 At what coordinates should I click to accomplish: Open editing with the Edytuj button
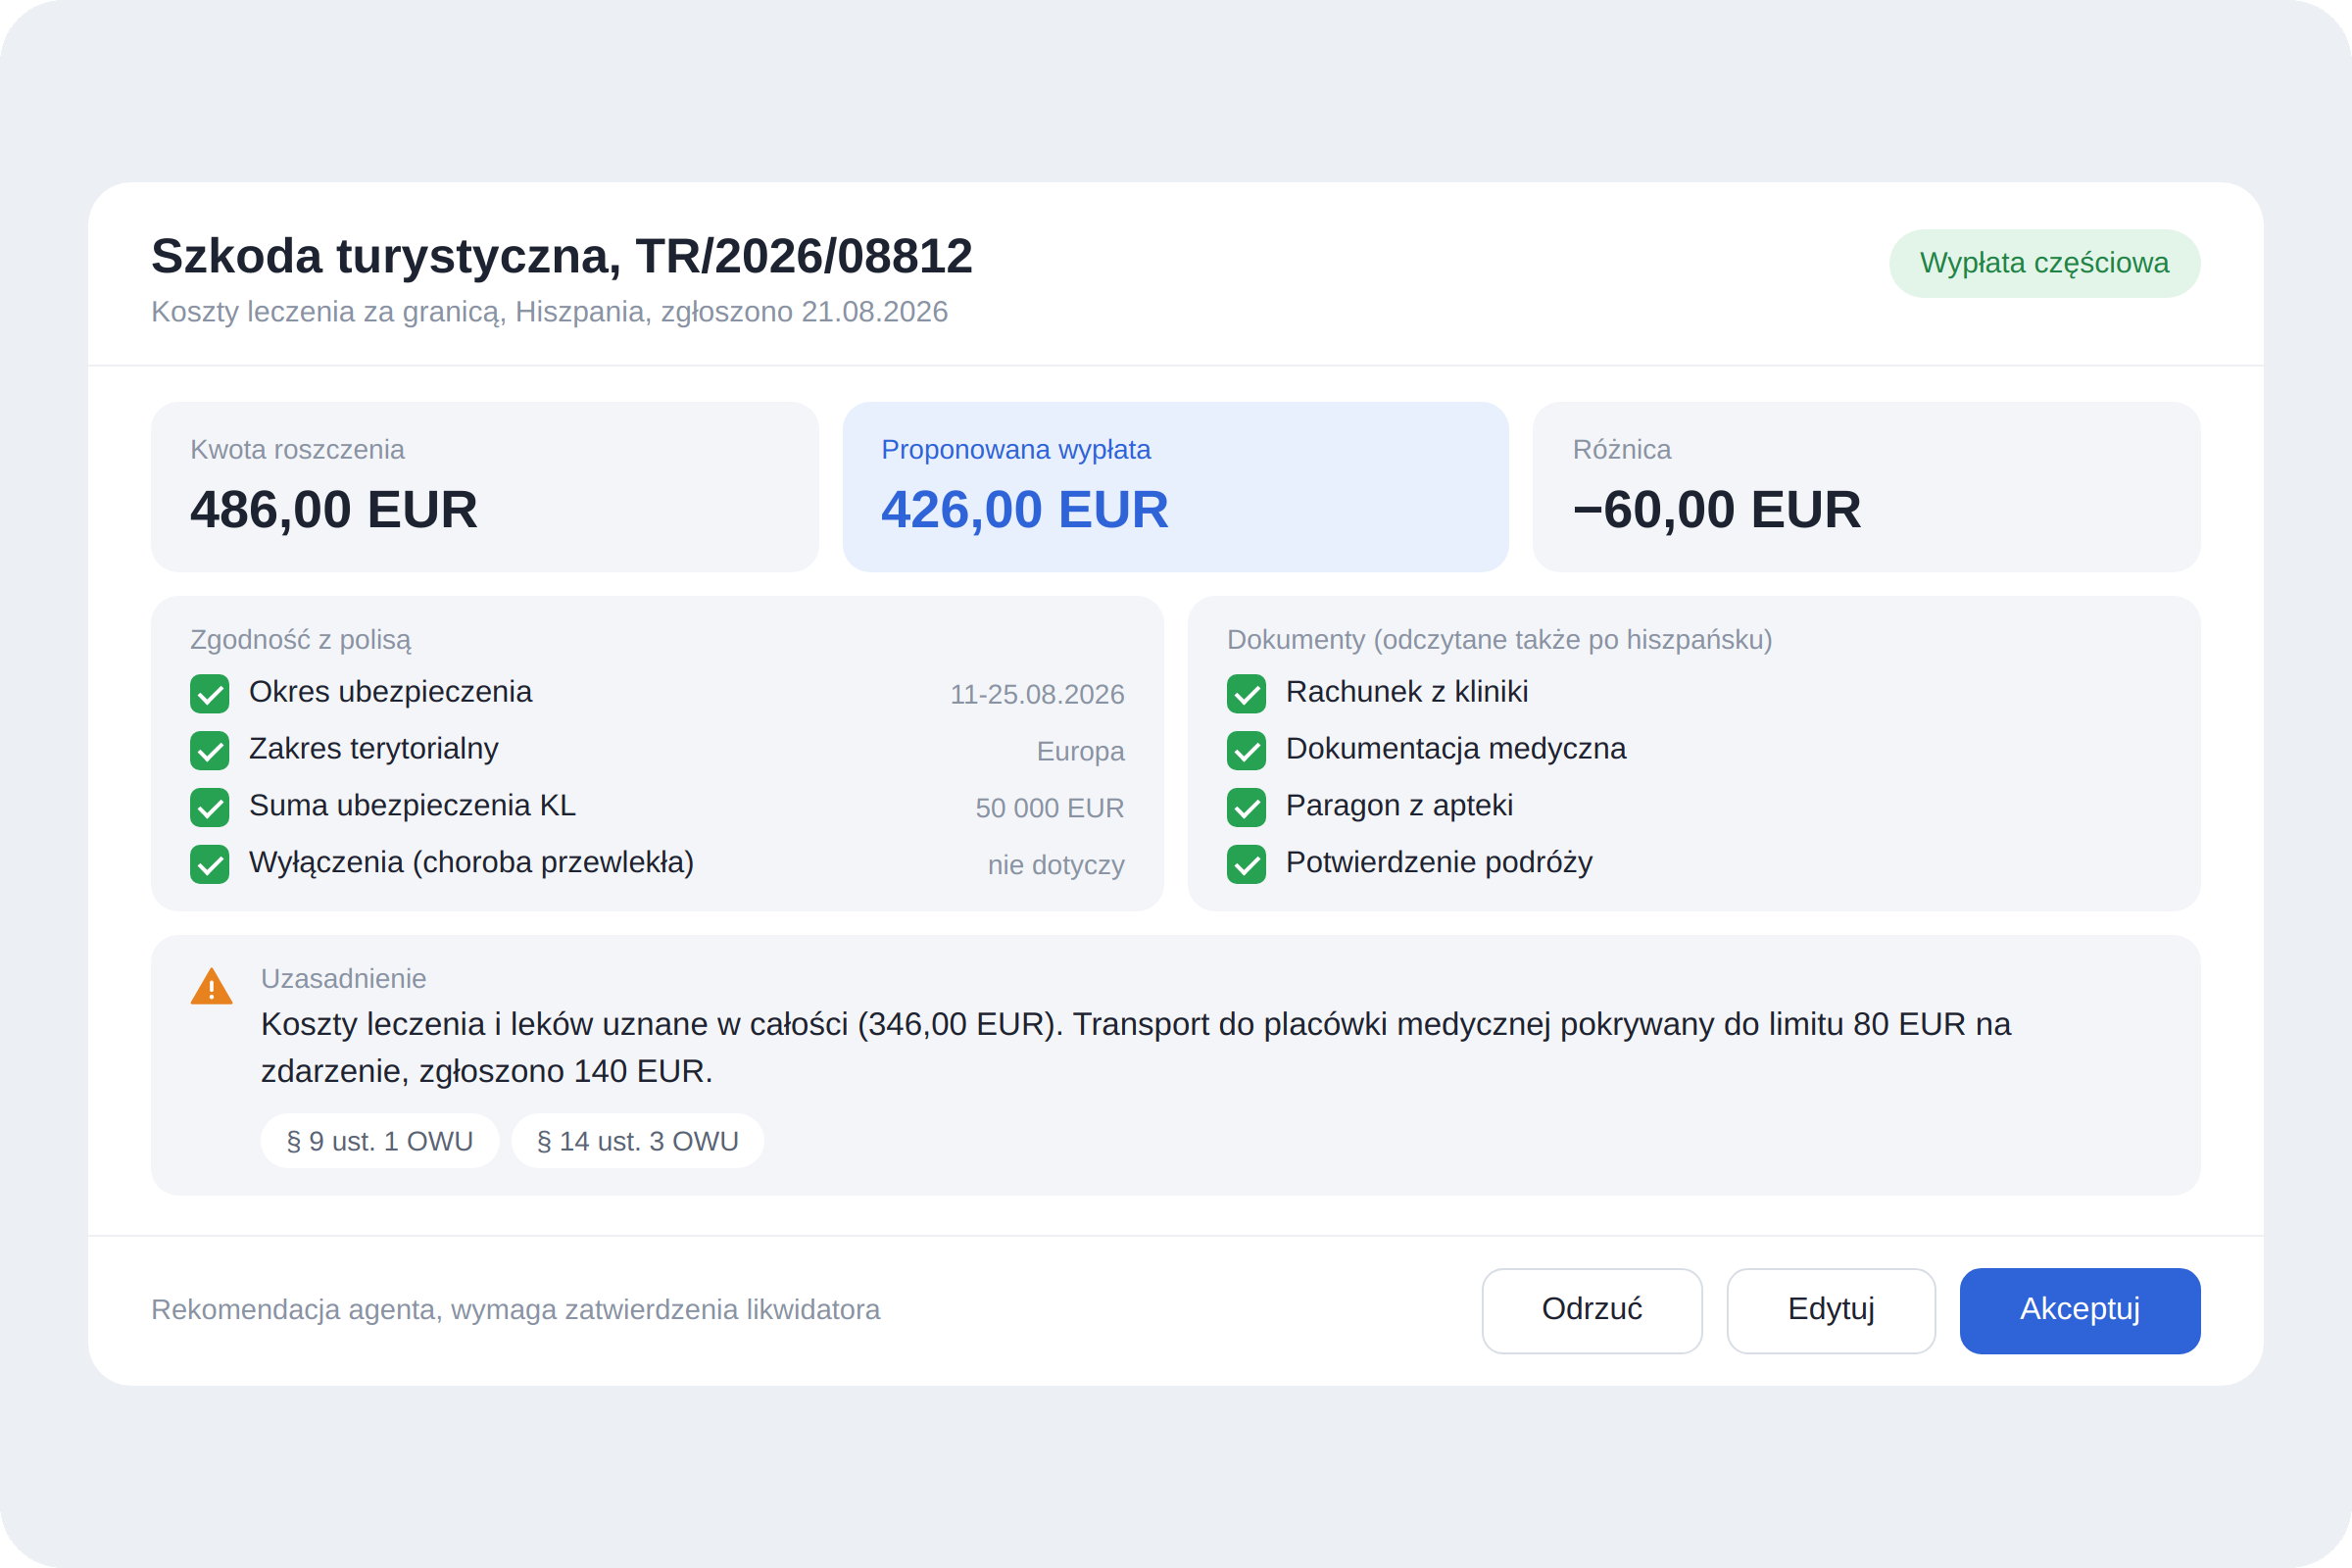point(1831,1311)
